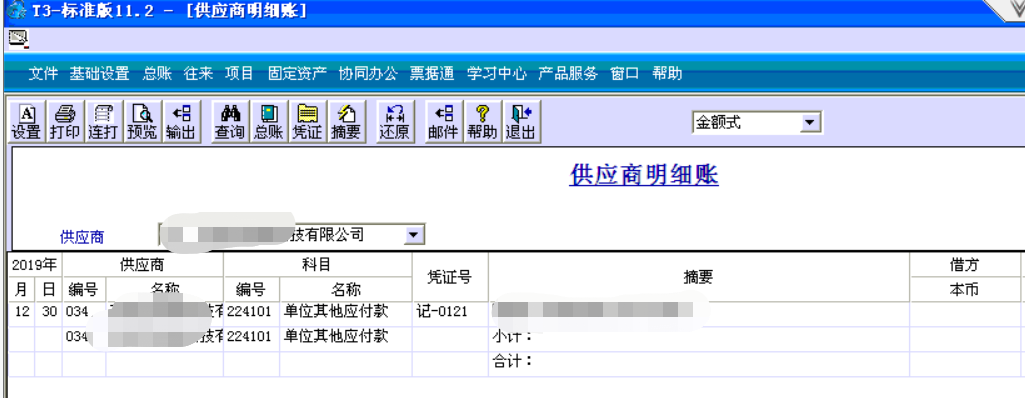Click the 摘要 column header in table
1025x398 pixels.
click(x=698, y=276)
